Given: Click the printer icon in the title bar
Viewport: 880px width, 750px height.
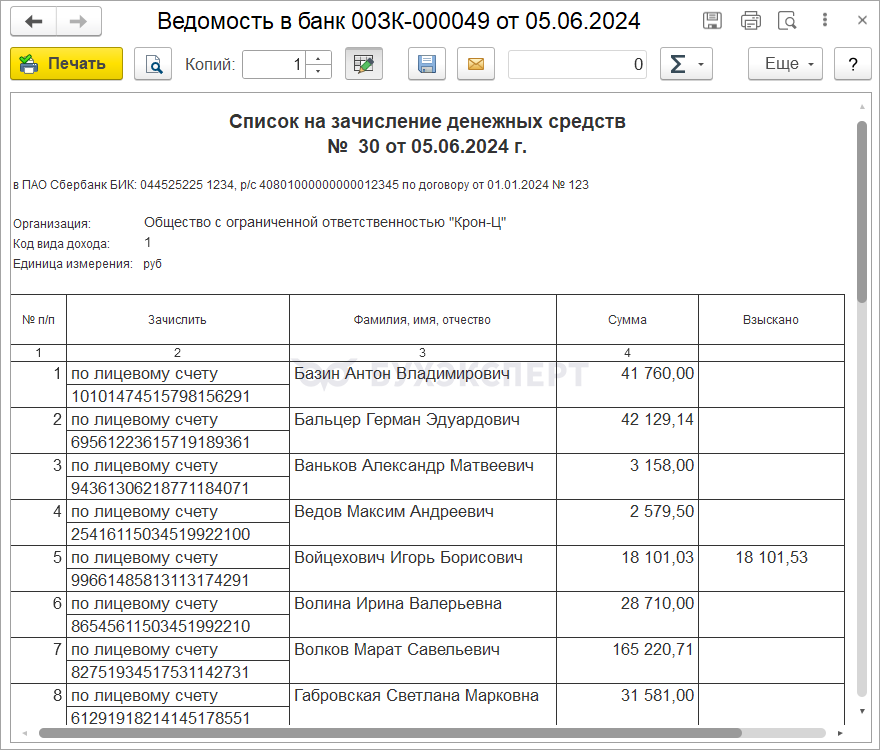Looking at the screenshot, I should 750,21.
